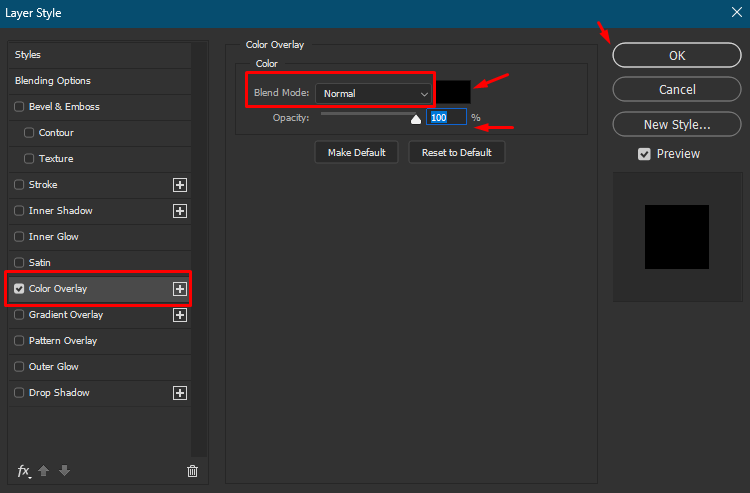
Task: Enable the Stroke checkbox
Action: 19,185
